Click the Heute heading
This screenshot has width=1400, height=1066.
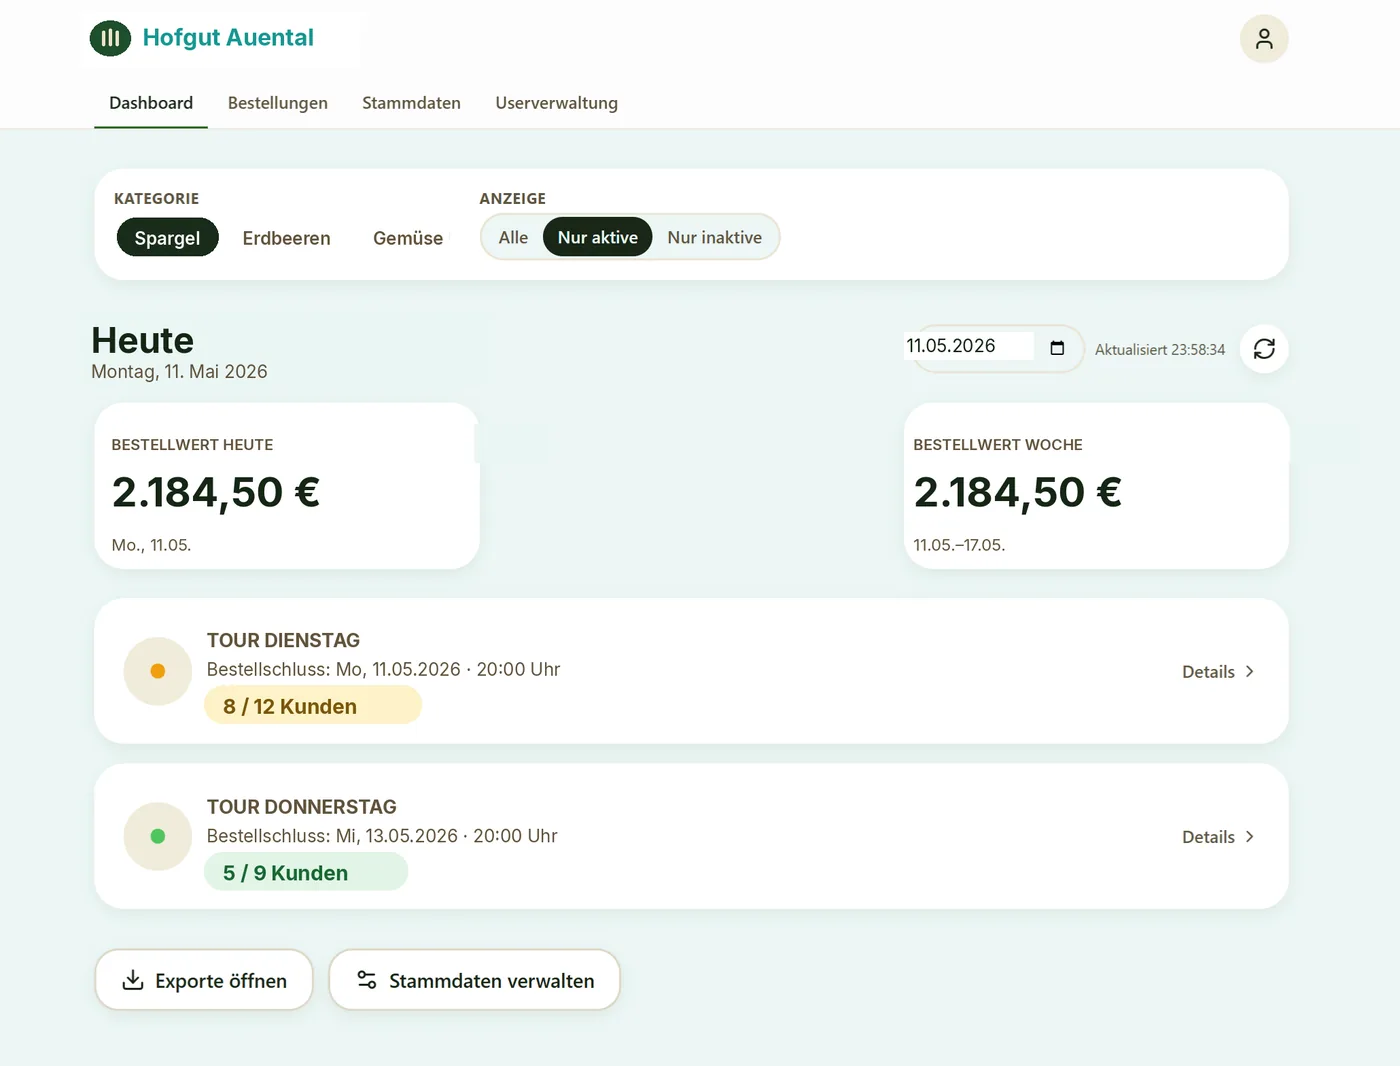point(143,340)
